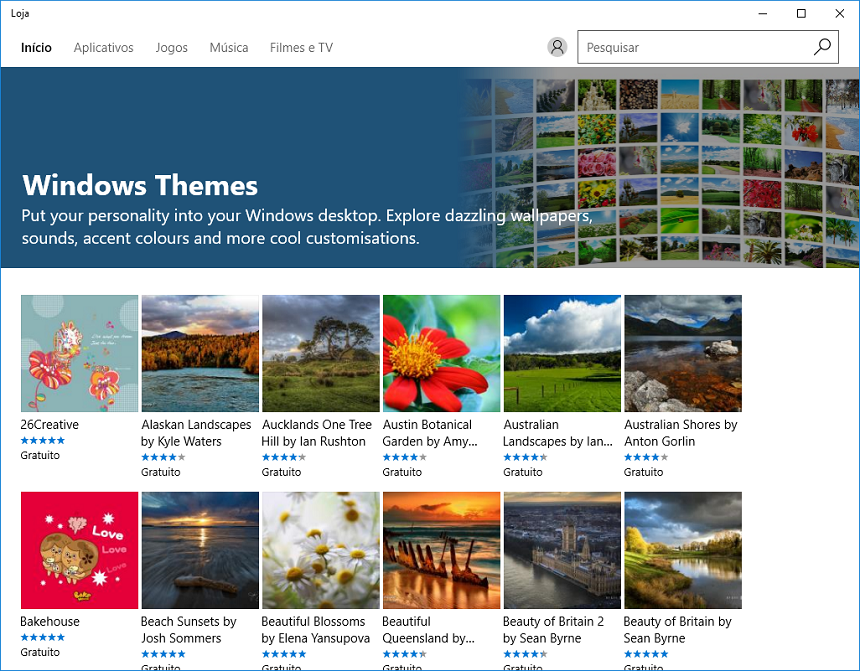Click Alaskan Landscapes by Kyle Waters title

point(196,433)
